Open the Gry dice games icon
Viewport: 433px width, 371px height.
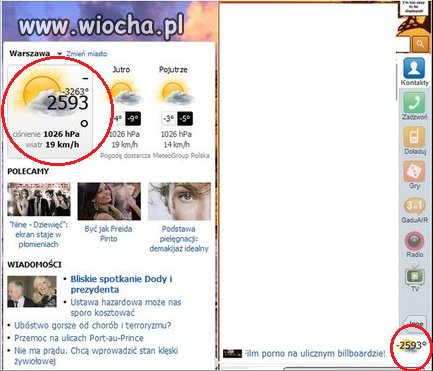pos(414,171)
